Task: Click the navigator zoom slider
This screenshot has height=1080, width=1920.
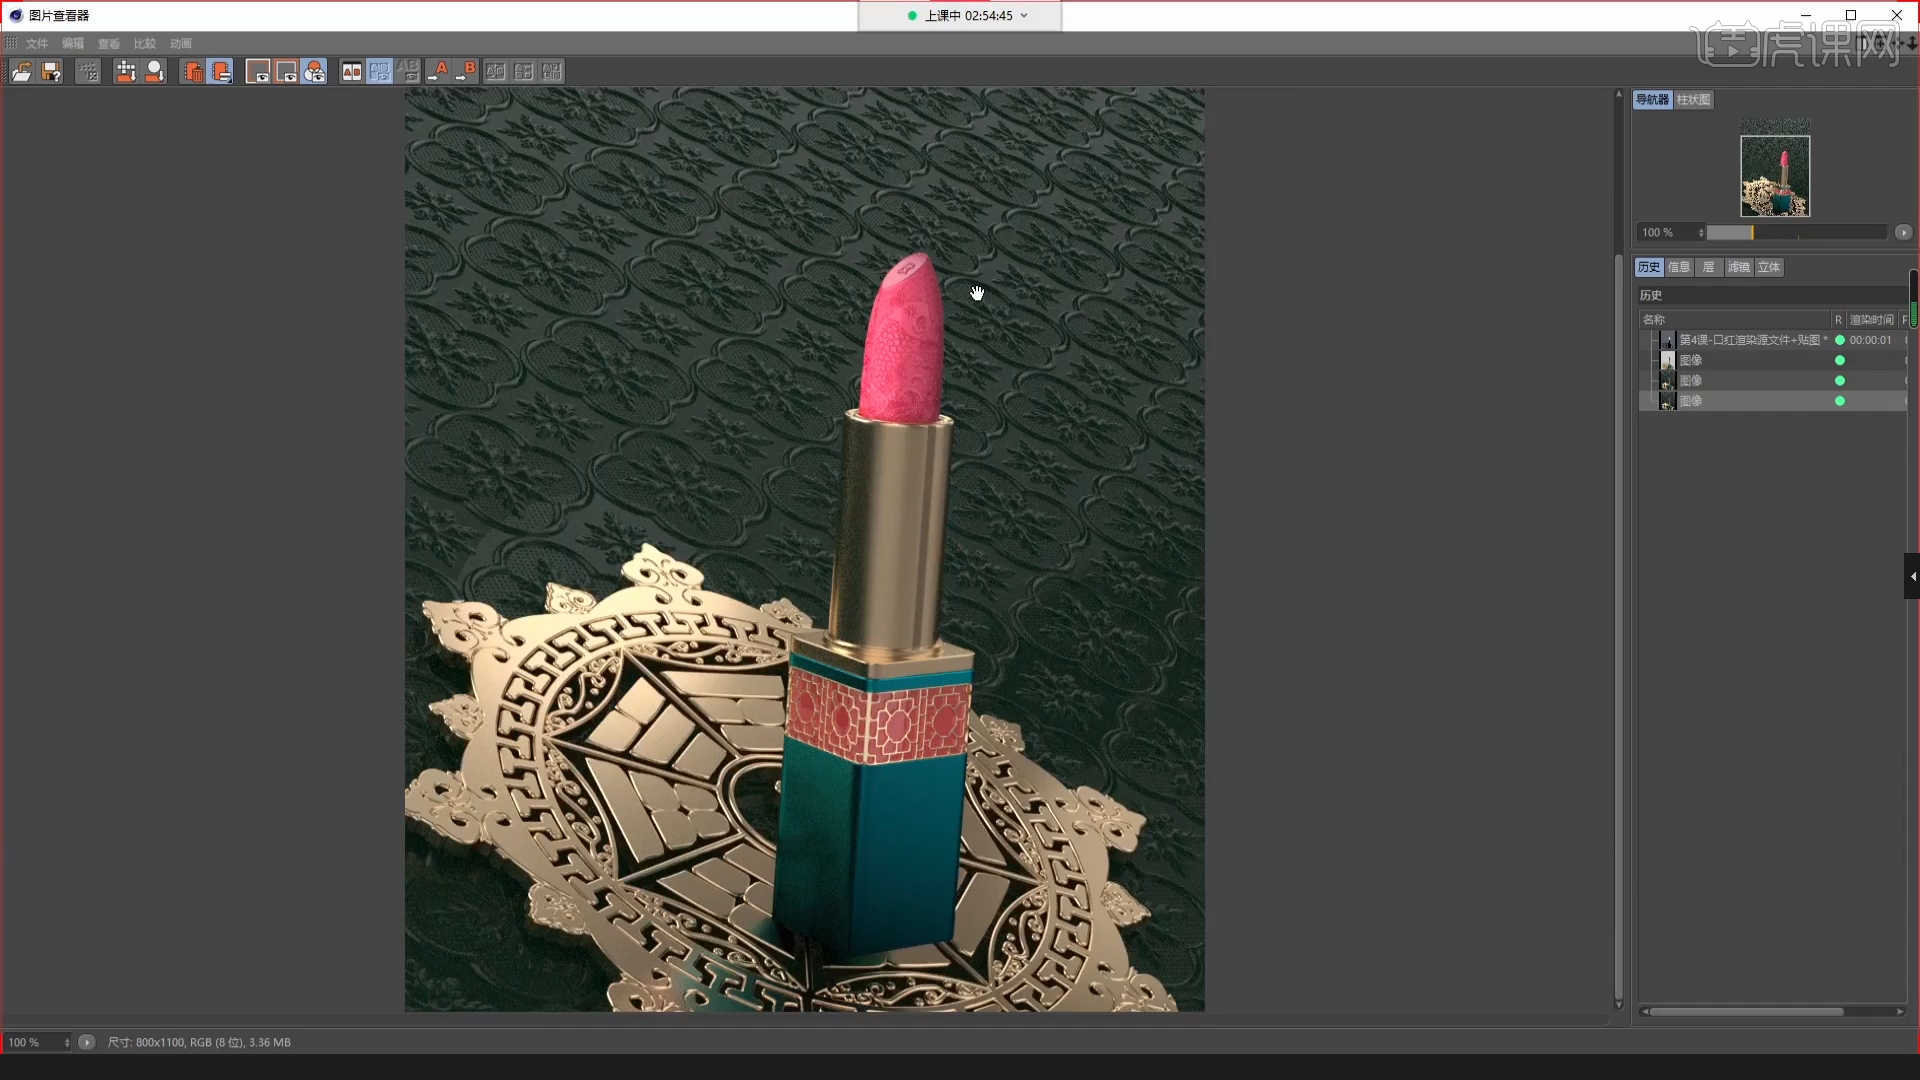Action: (x=1797, y=232)
